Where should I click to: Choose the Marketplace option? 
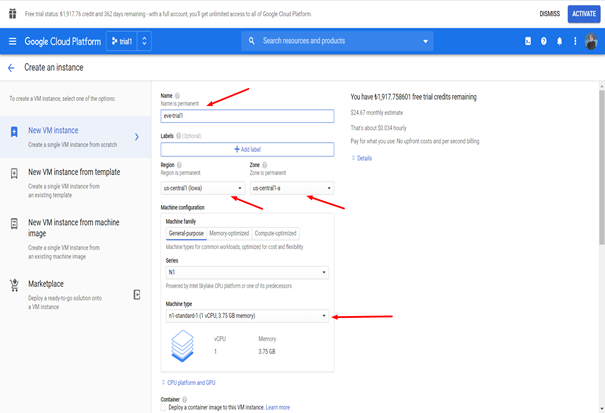click(75, 295)
